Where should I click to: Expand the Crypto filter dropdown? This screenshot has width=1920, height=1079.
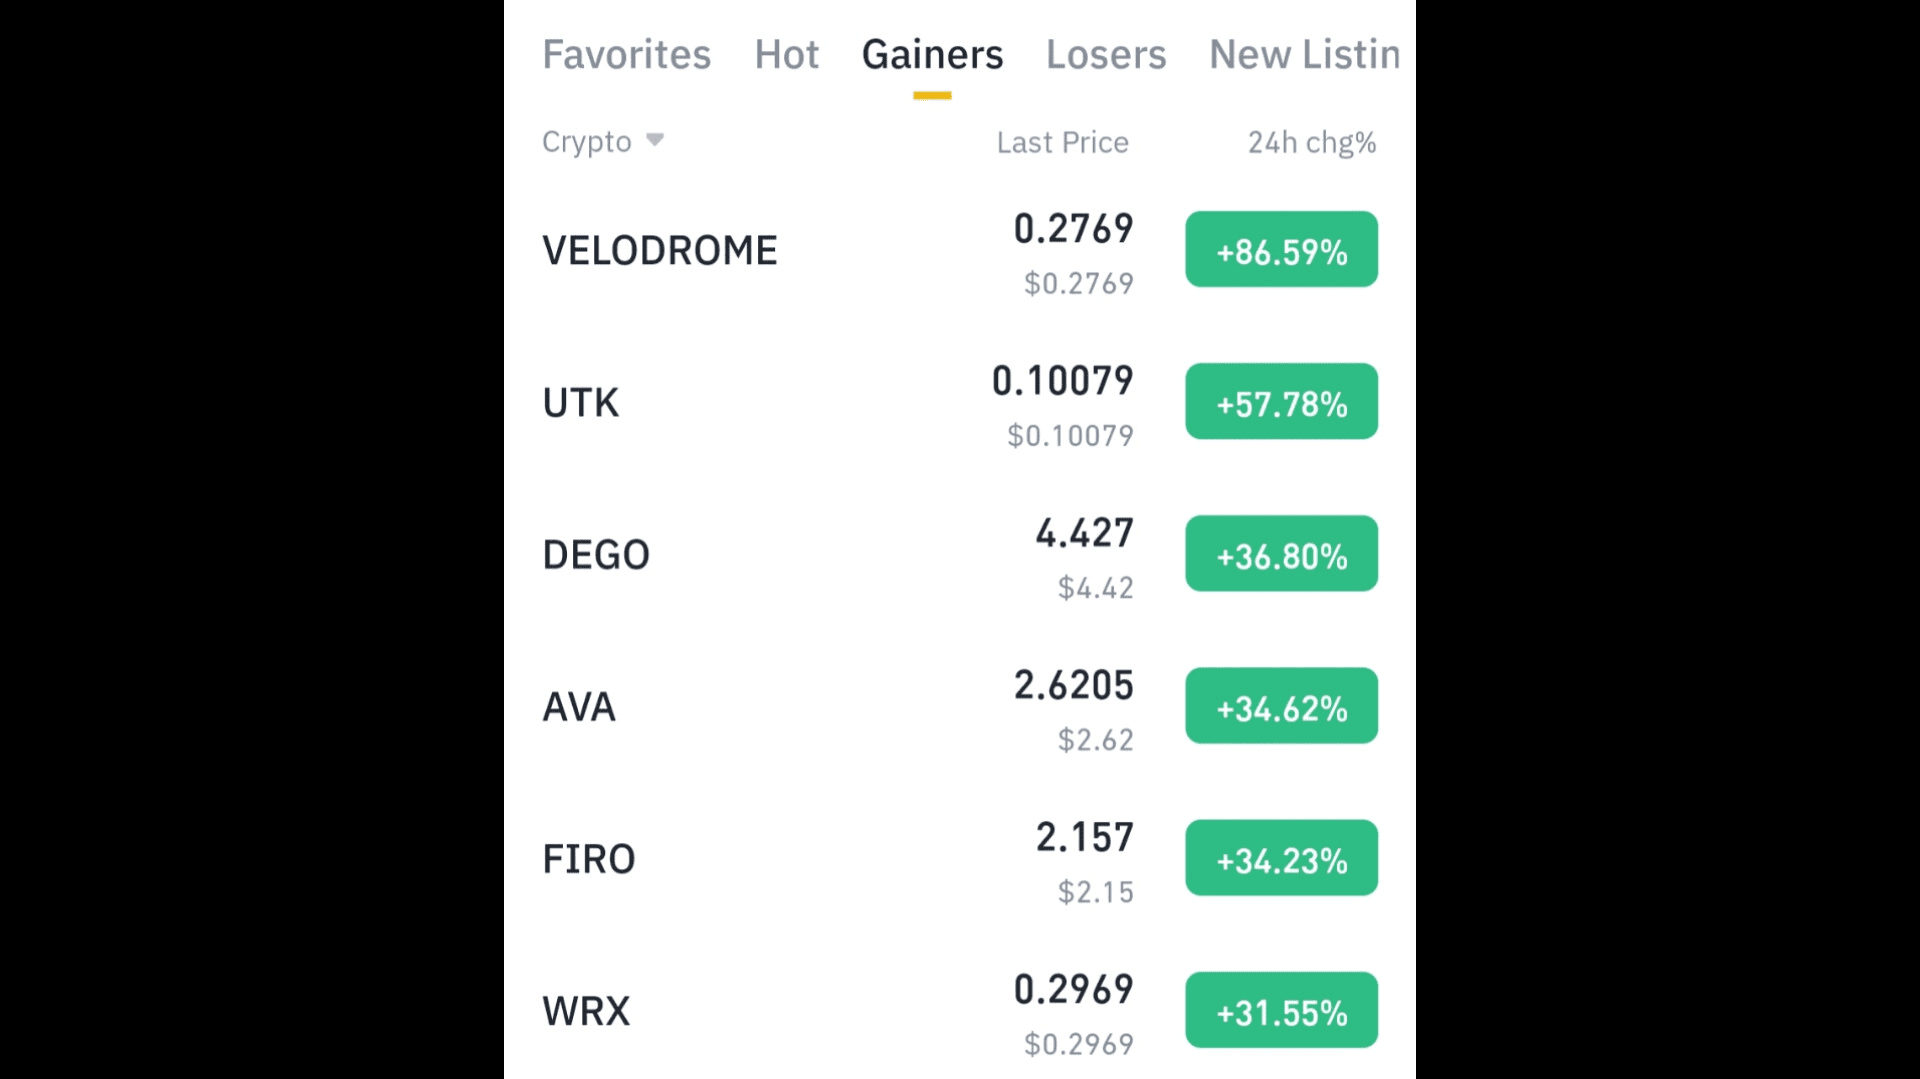coord(602,142)
